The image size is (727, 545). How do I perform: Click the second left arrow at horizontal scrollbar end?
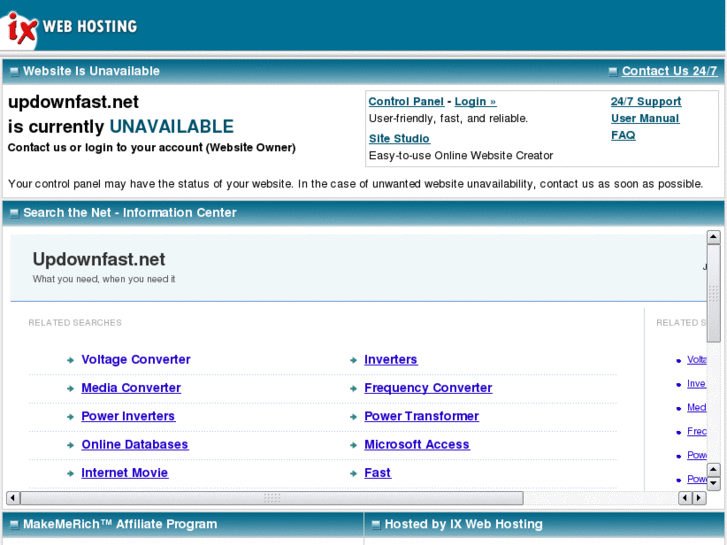point(685,498)
